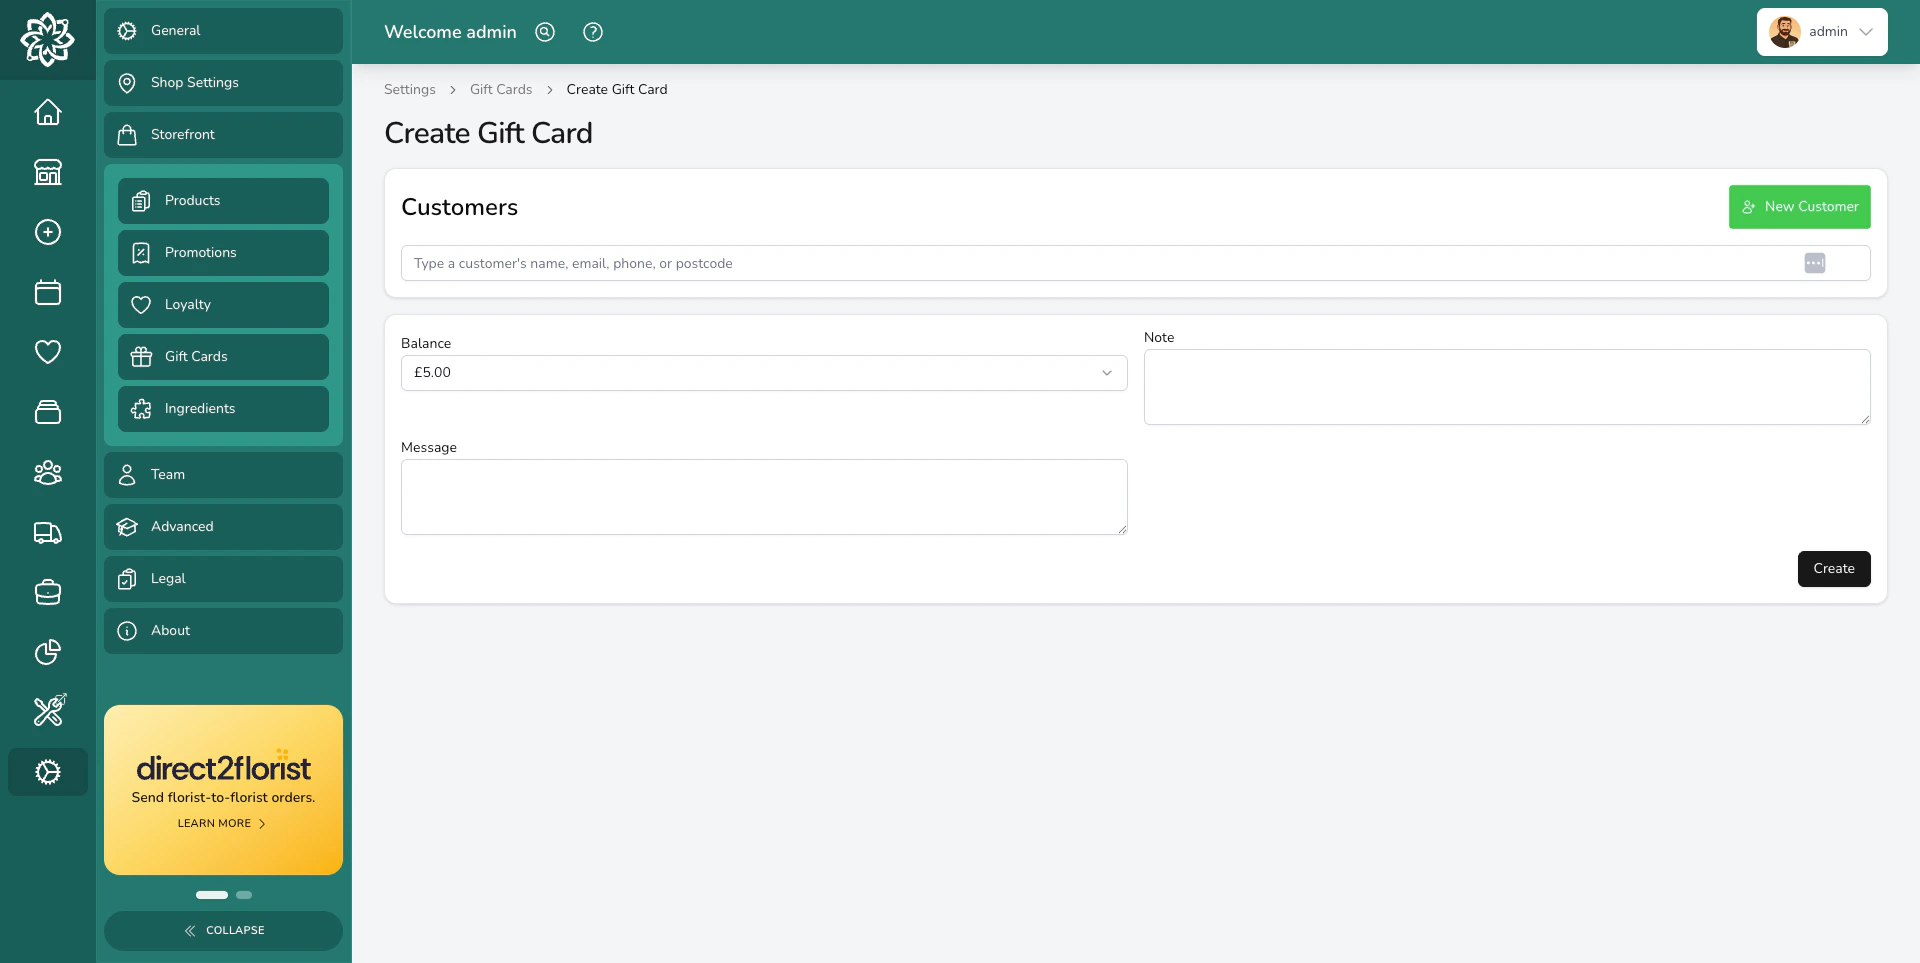Open the calendar icon in the sidebar
Screen dimensions: 1920x963
(47, 292)
